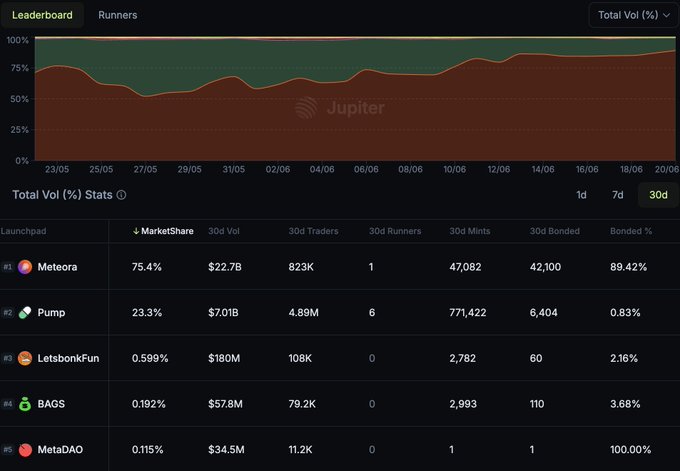Click the $34.5M volume value
Image resolution: width=680 pixels, height=471 pixels.
(226, 450)
